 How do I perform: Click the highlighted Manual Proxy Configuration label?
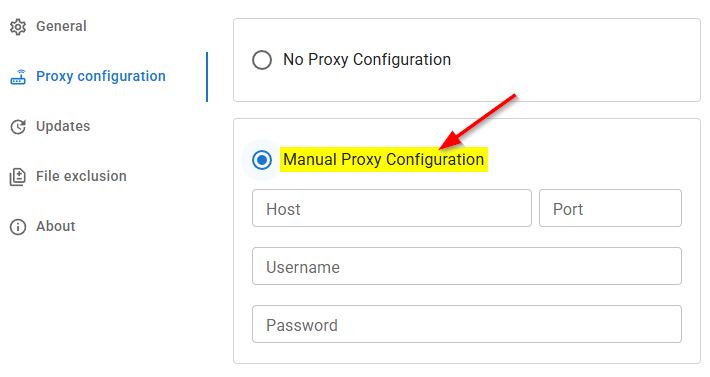click(x=384, y=159)
